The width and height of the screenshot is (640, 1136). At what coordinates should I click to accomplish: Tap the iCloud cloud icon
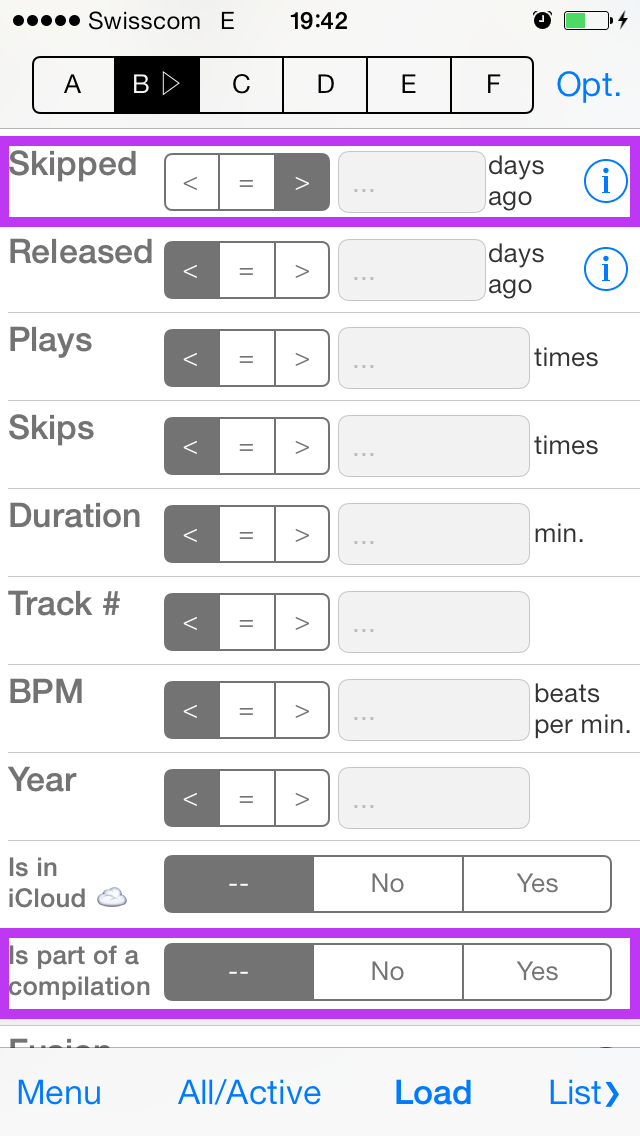(x=112, y=898)
